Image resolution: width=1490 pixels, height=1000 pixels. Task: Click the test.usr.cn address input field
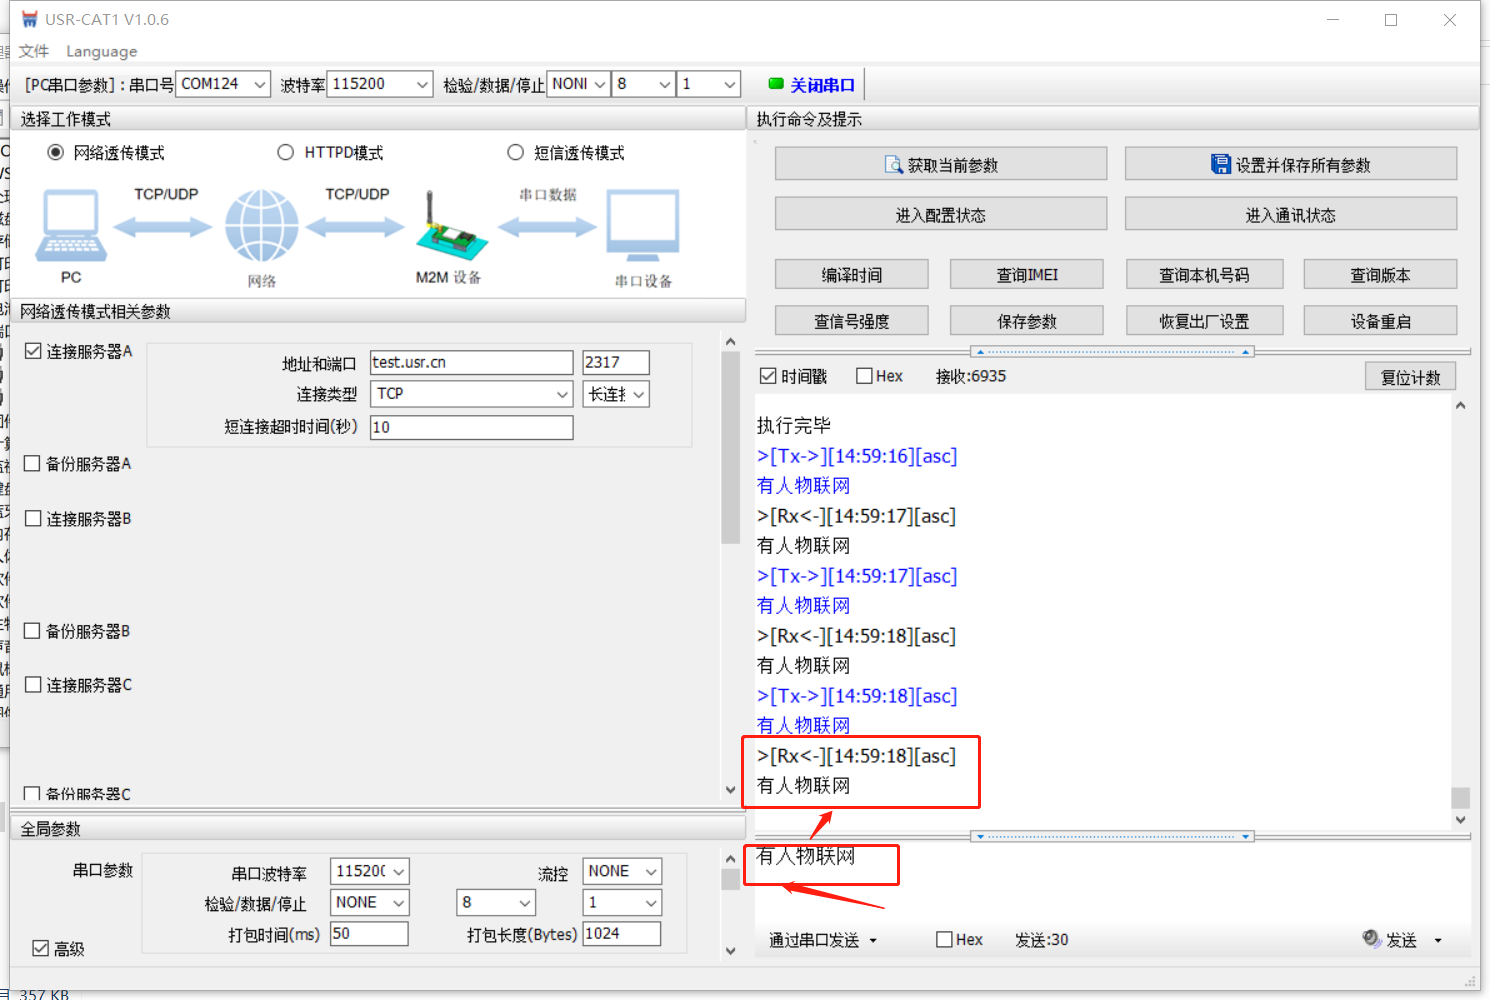(471, 363)
